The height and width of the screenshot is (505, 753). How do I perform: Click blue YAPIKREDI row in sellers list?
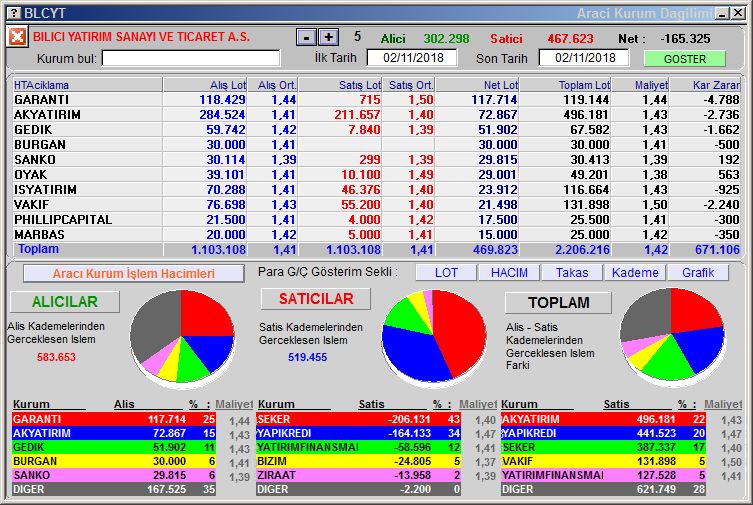click(x=359, y=433)
